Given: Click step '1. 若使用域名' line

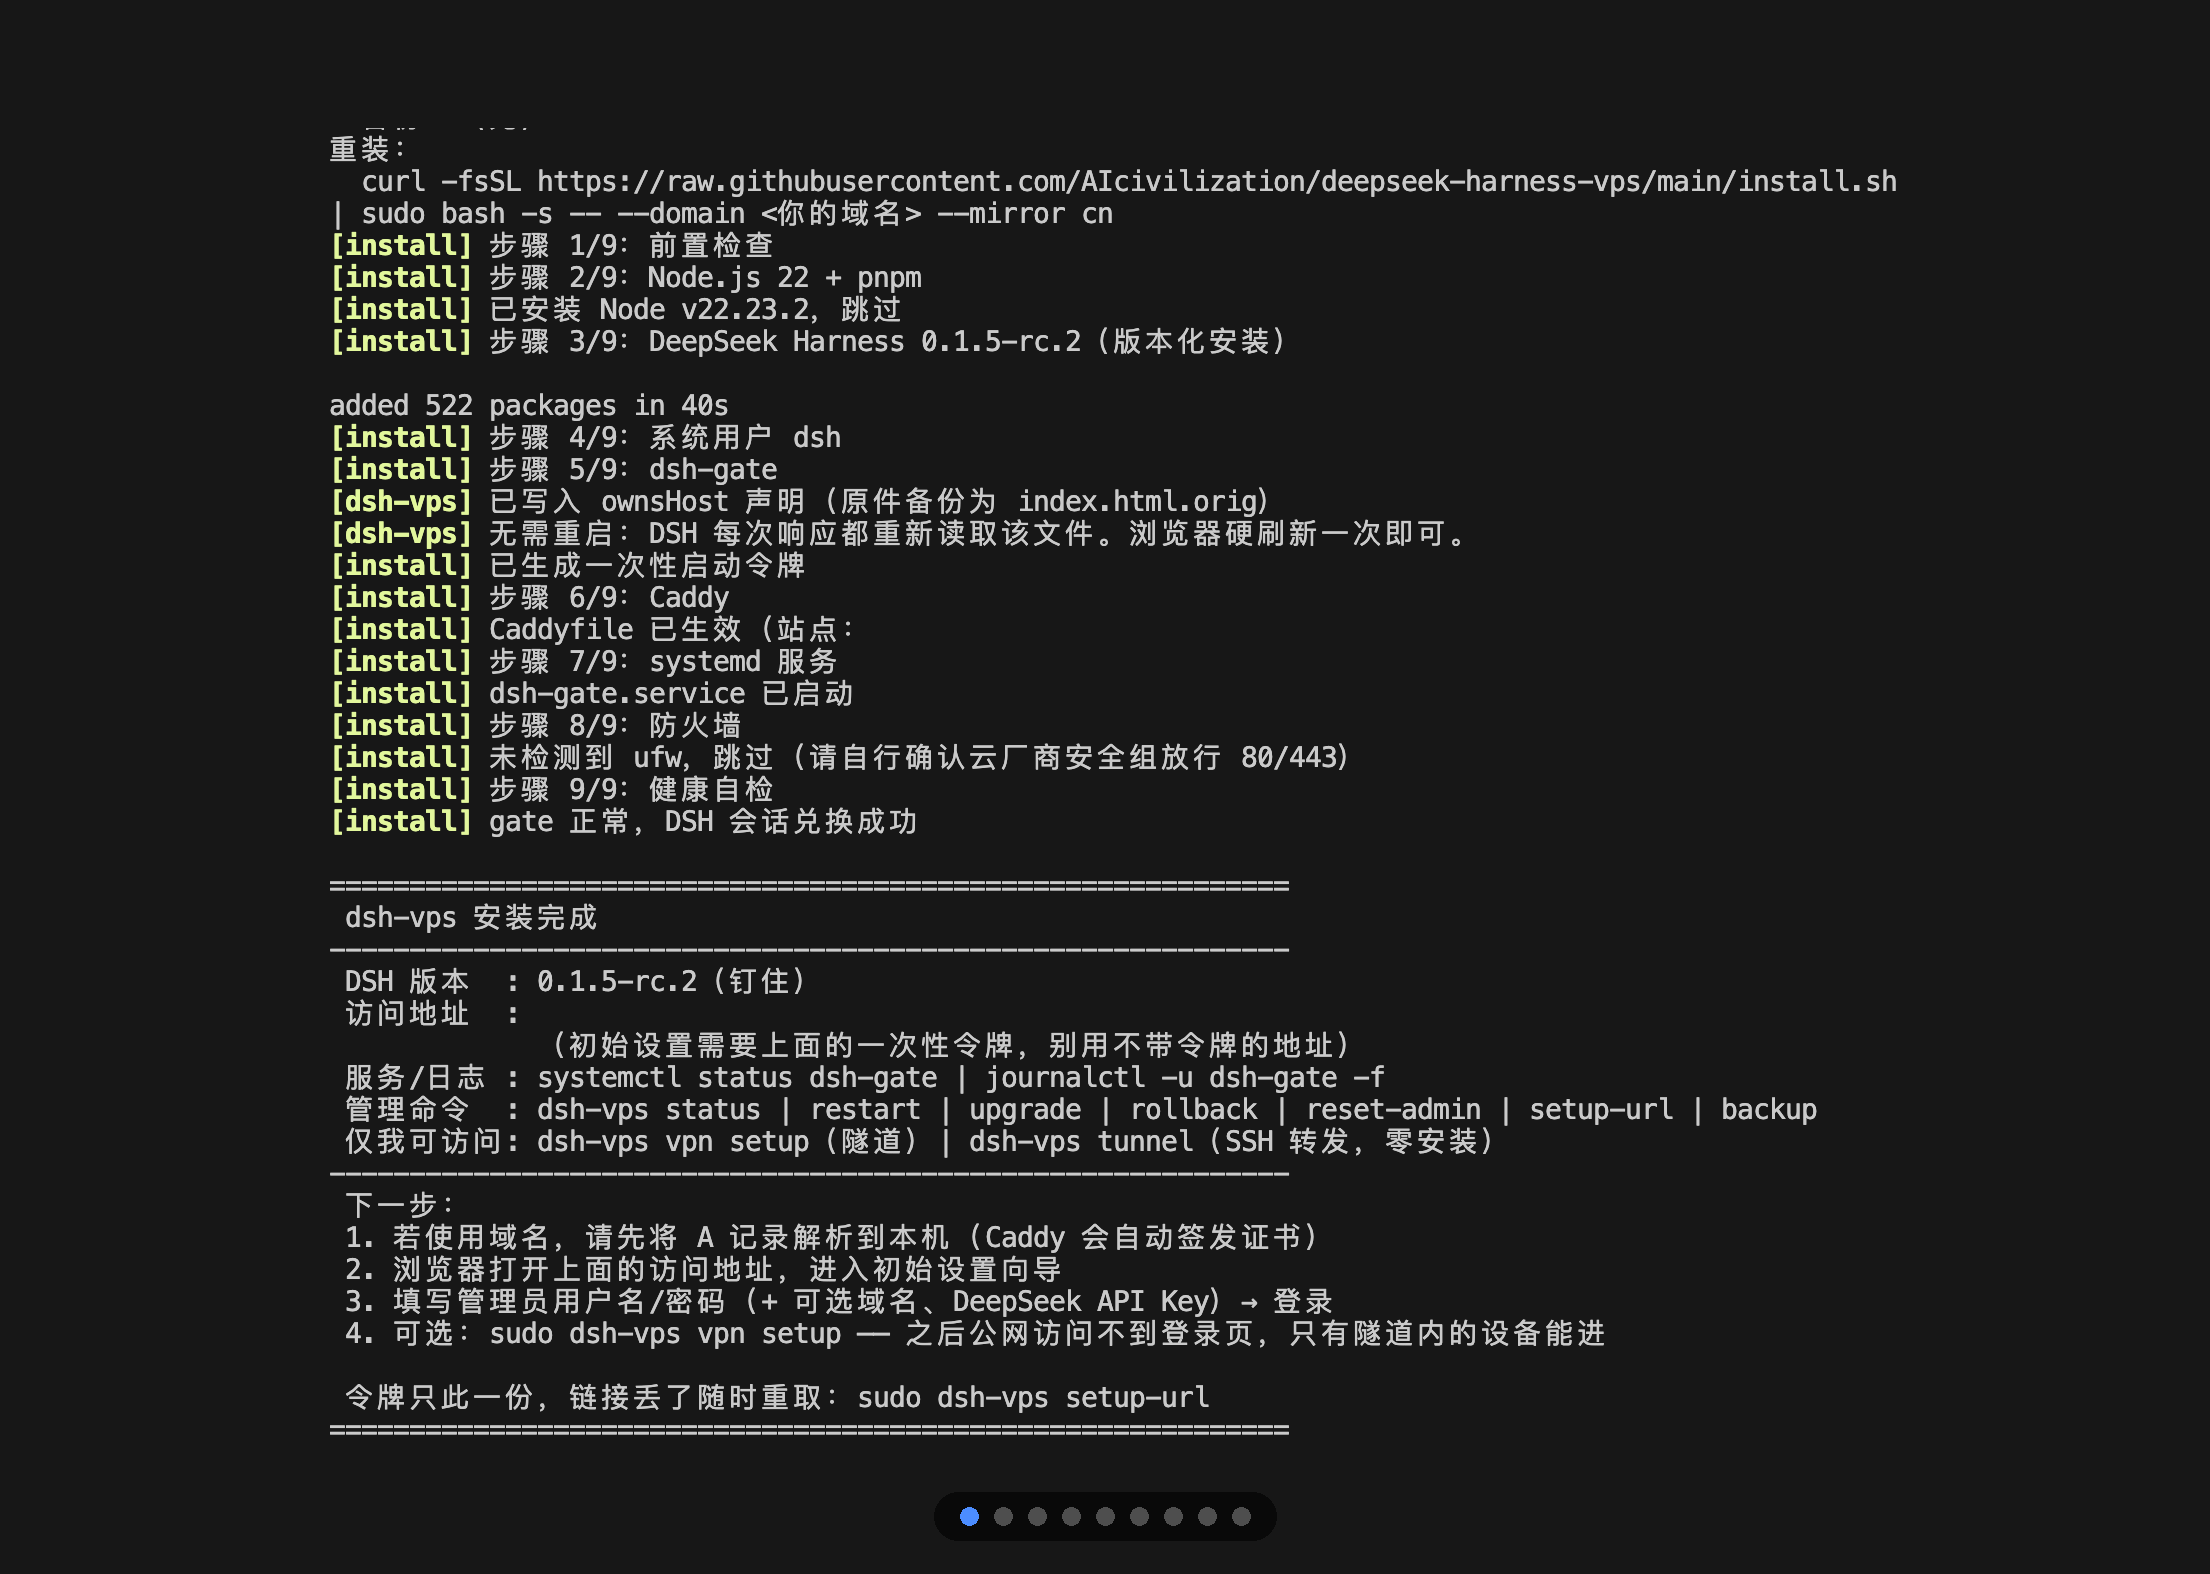Looking at the screenshot, I should coord(833,1237).
